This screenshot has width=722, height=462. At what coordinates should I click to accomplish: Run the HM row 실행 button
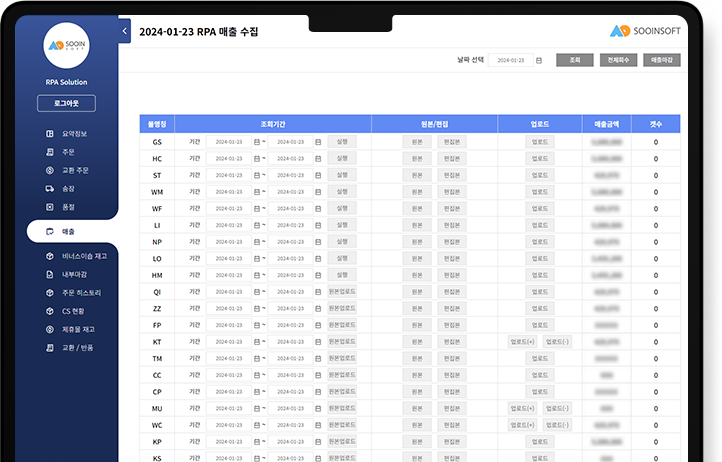click(342, 275)
